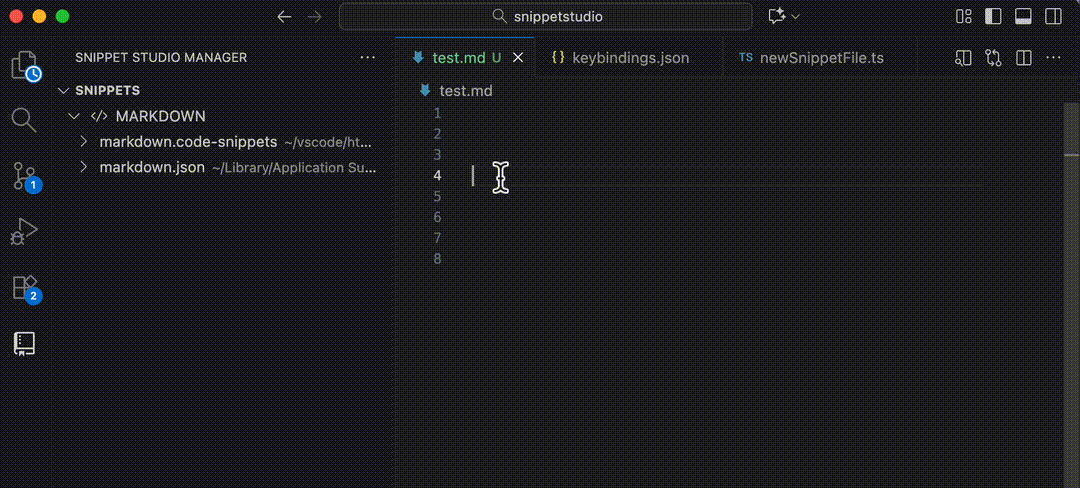Open the Search view in activity bar
This screenshot has width=1080, height=488.
pos(24,120)
